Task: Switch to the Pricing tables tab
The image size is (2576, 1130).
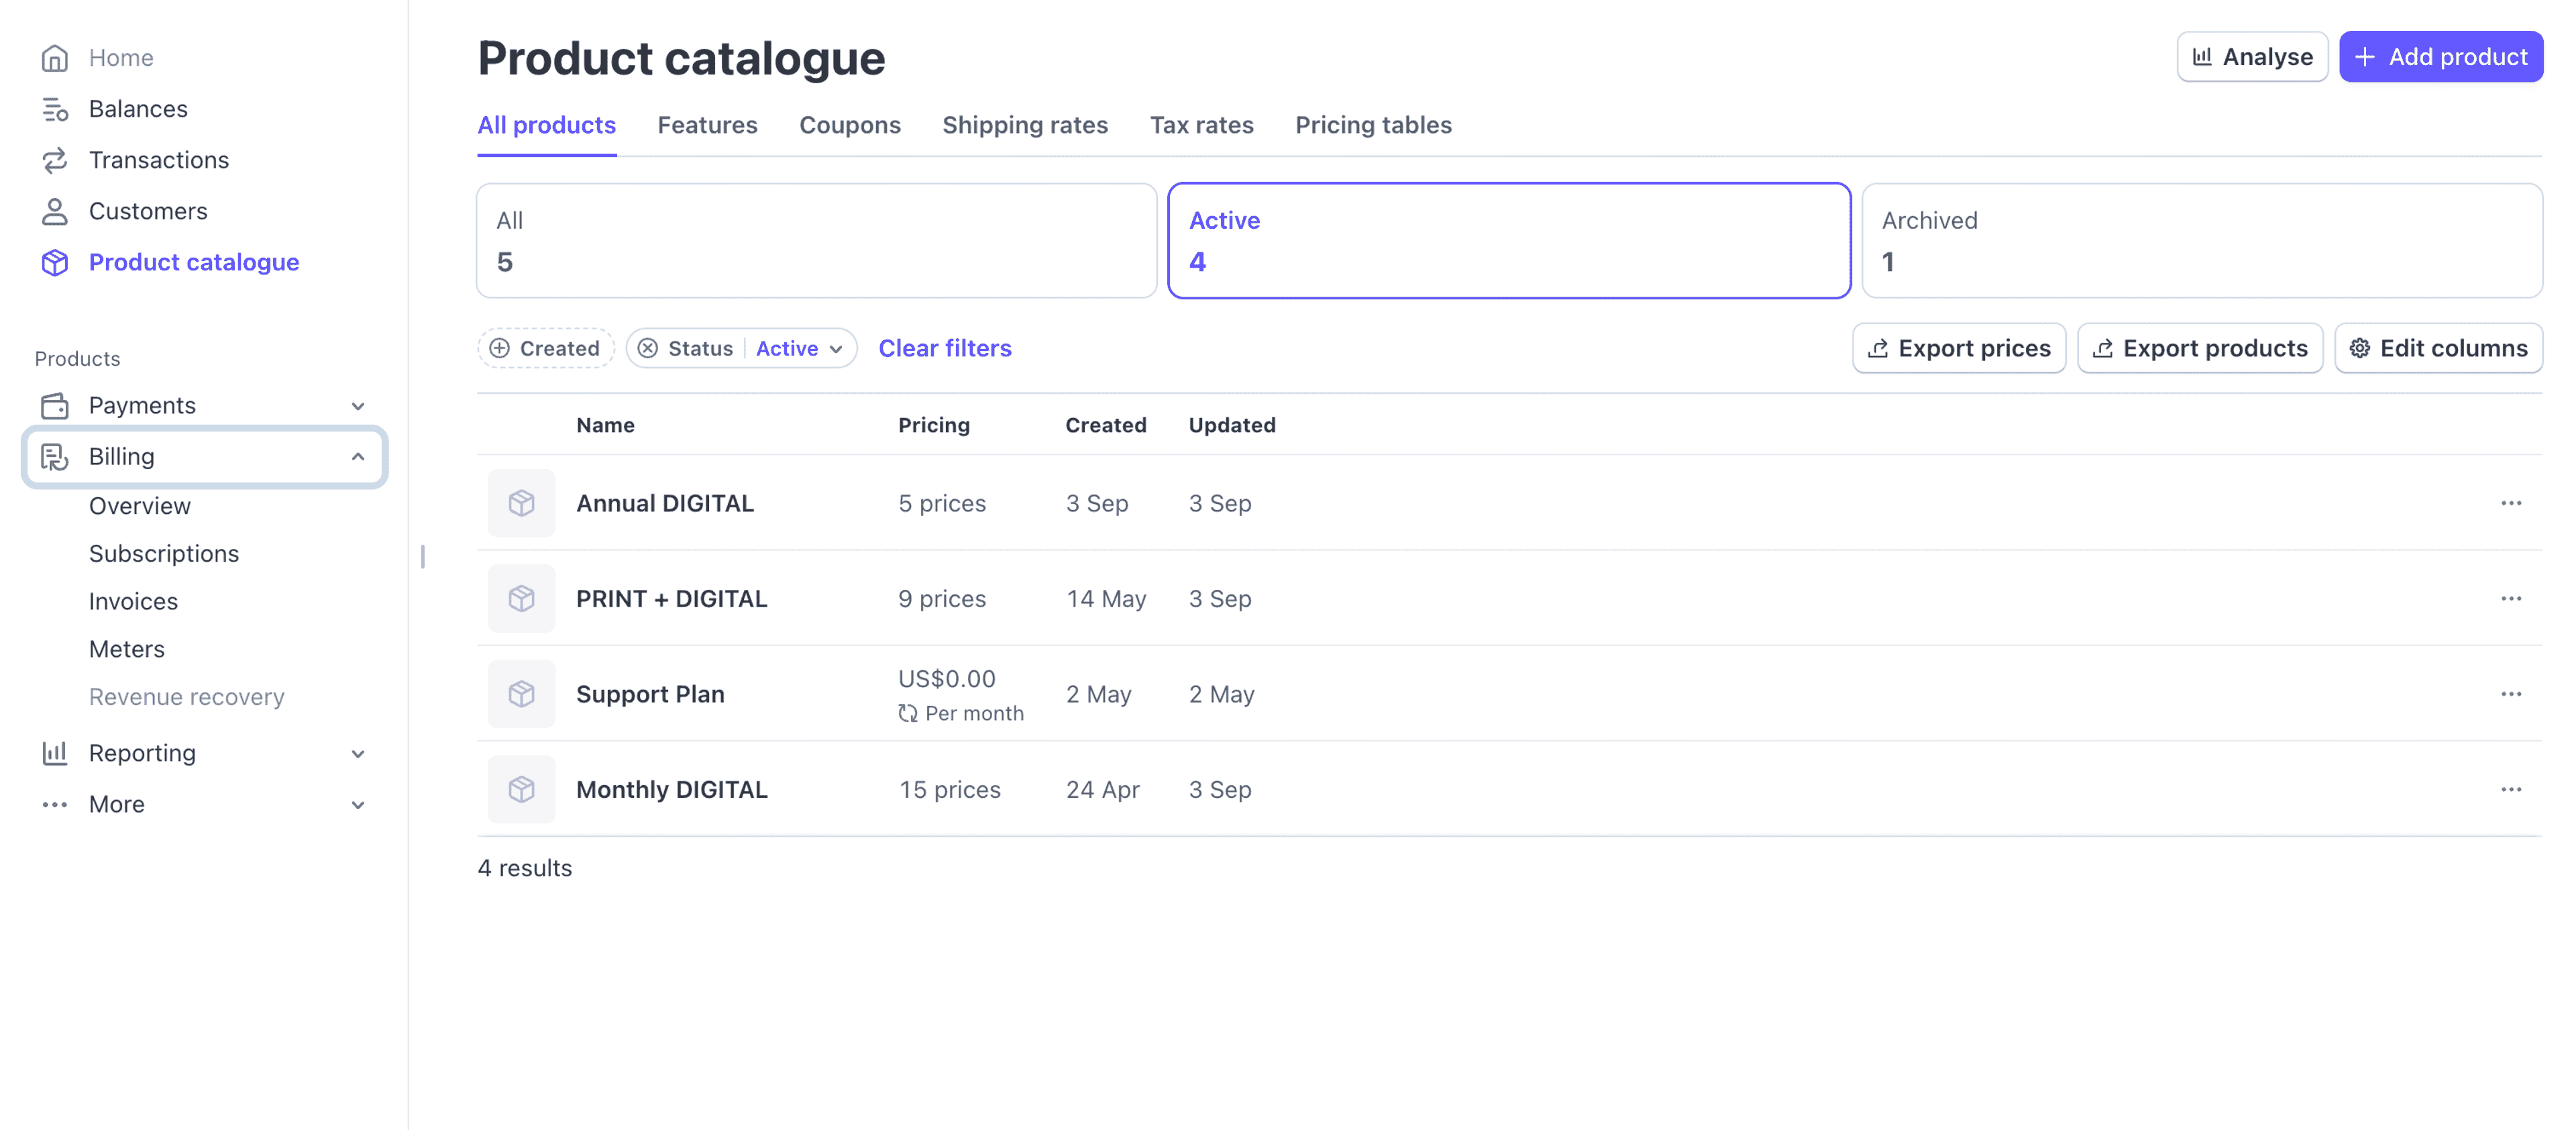Action: point(1373,126)
